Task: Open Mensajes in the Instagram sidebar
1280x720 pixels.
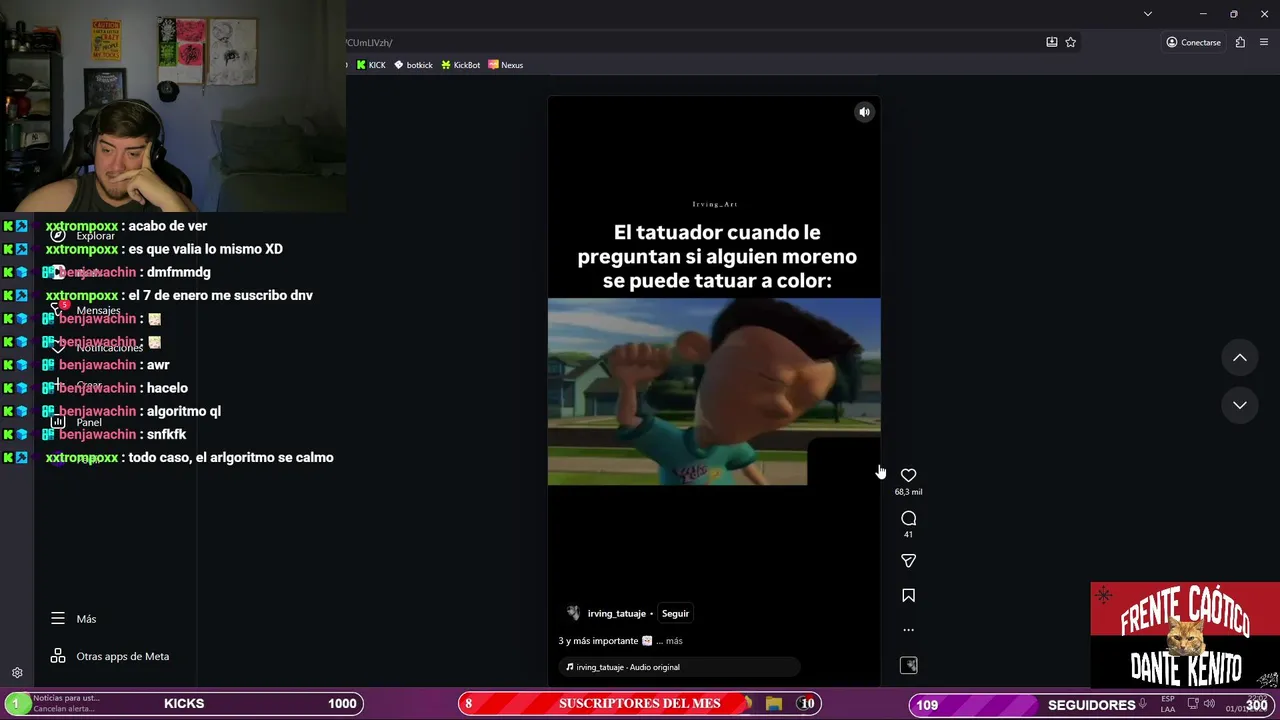Action: tap(86, 310)
